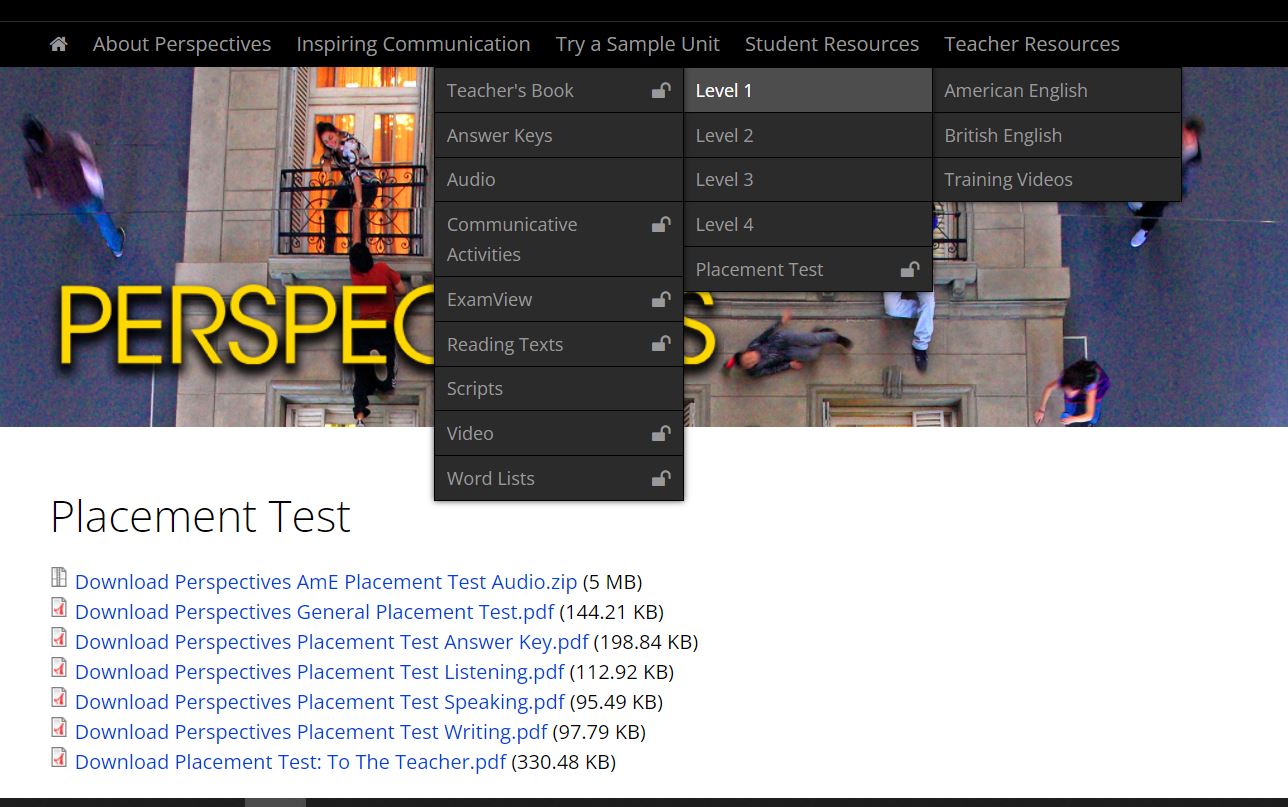Click the Home icon in navigation bar
Image resolution: width=1288 pixels, height=807 pixels.
59,44
